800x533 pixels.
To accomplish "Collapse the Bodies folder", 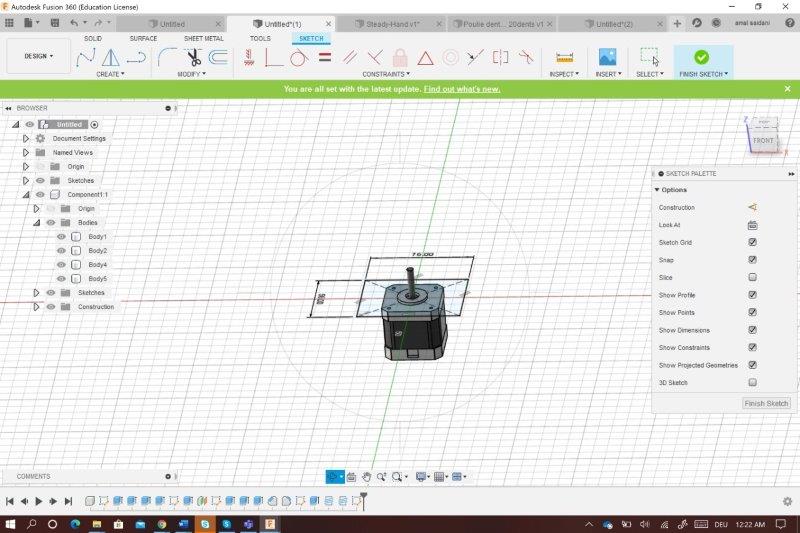I will [x=36, y=222].
